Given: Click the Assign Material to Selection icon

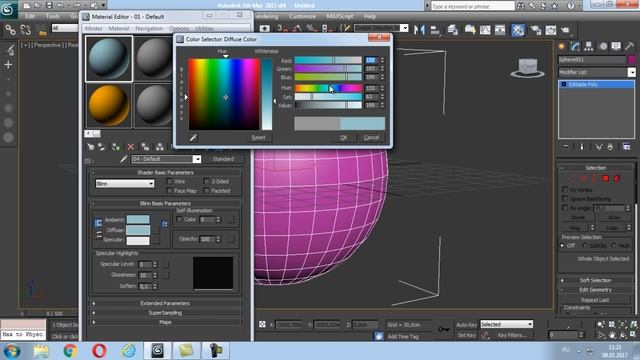Looking at the screenshot, I should point(116,147).
